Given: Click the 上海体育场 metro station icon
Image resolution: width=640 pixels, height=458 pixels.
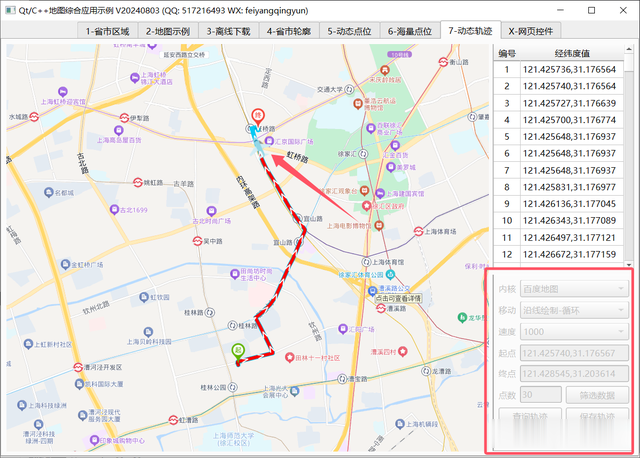Looking at the screenshot, I should [418, 231].
